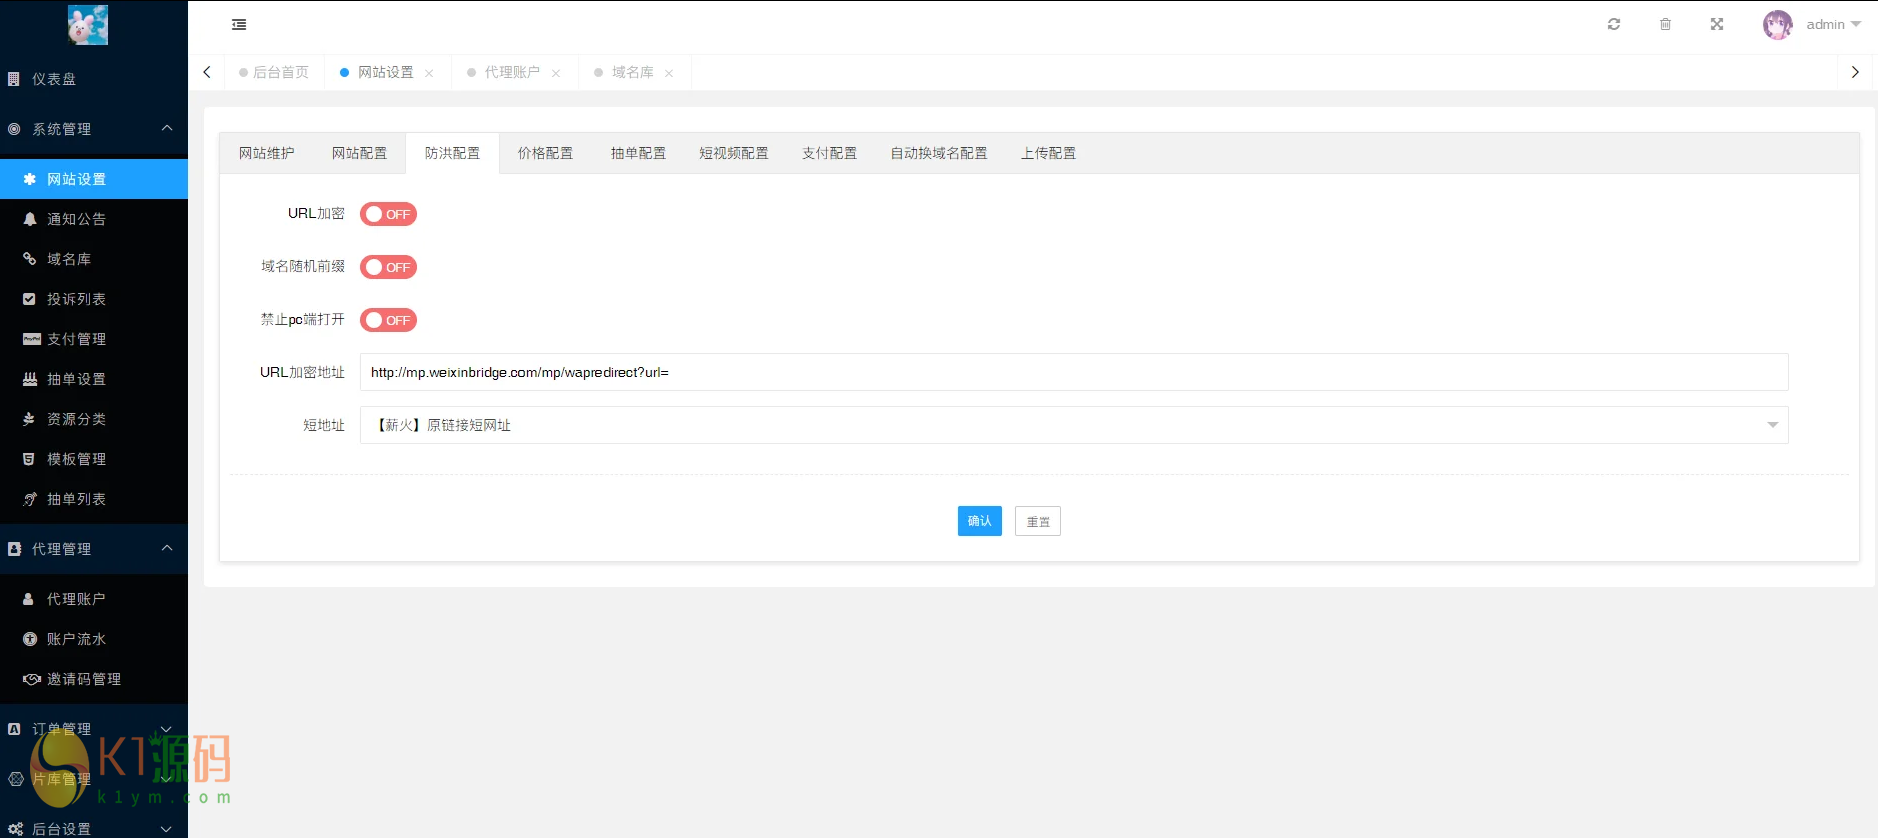Image resolution: width=1878 pixels, height=838 pixels.
Task: Toggle the 域名随机前缀 switch
Action: coord(388,267)
